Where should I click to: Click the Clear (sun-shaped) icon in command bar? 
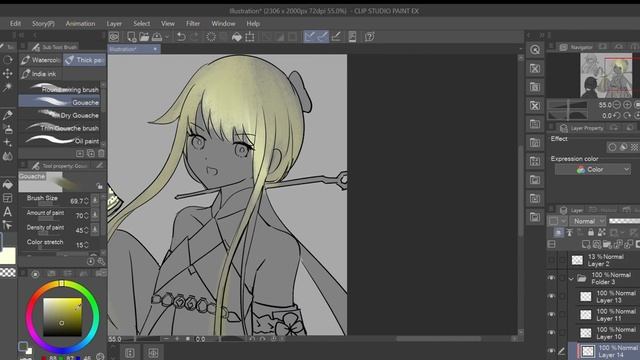211,37
